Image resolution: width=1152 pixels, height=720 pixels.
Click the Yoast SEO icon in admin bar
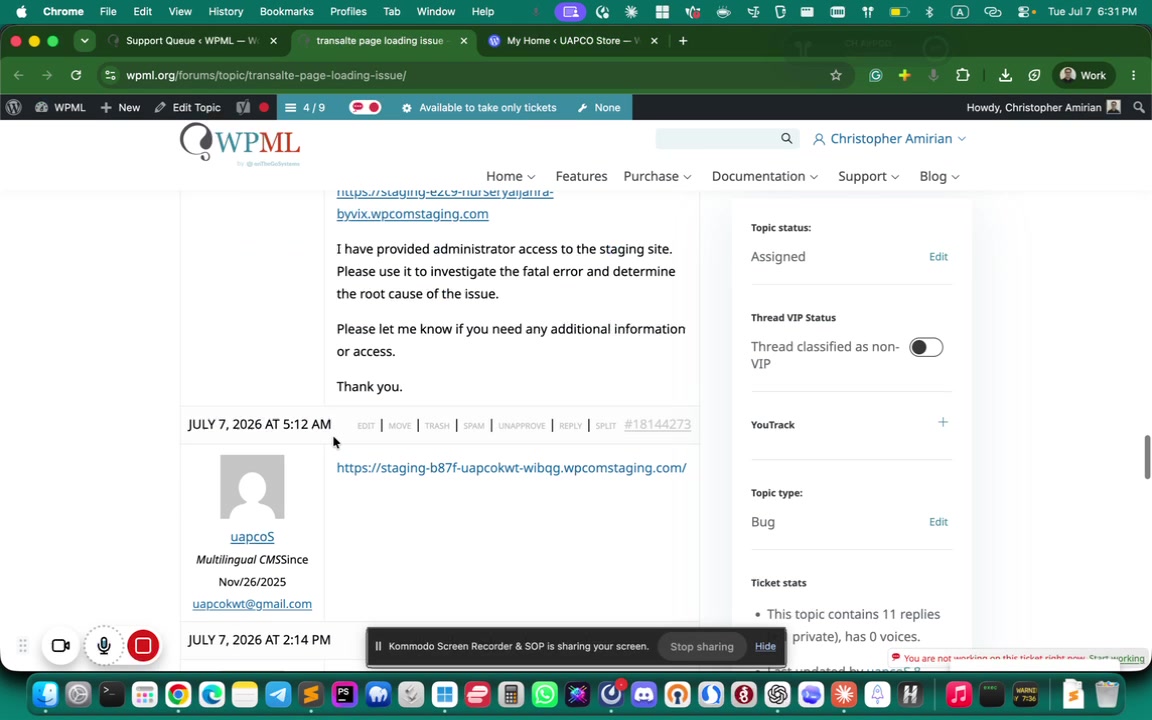pyautogui.click(x=242, y=107)
